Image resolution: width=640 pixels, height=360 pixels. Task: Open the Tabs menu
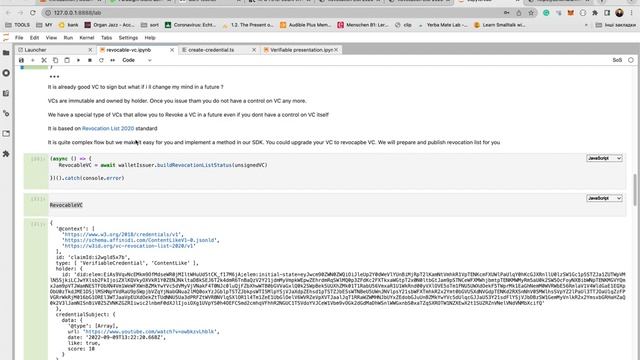tap(106, 38)
